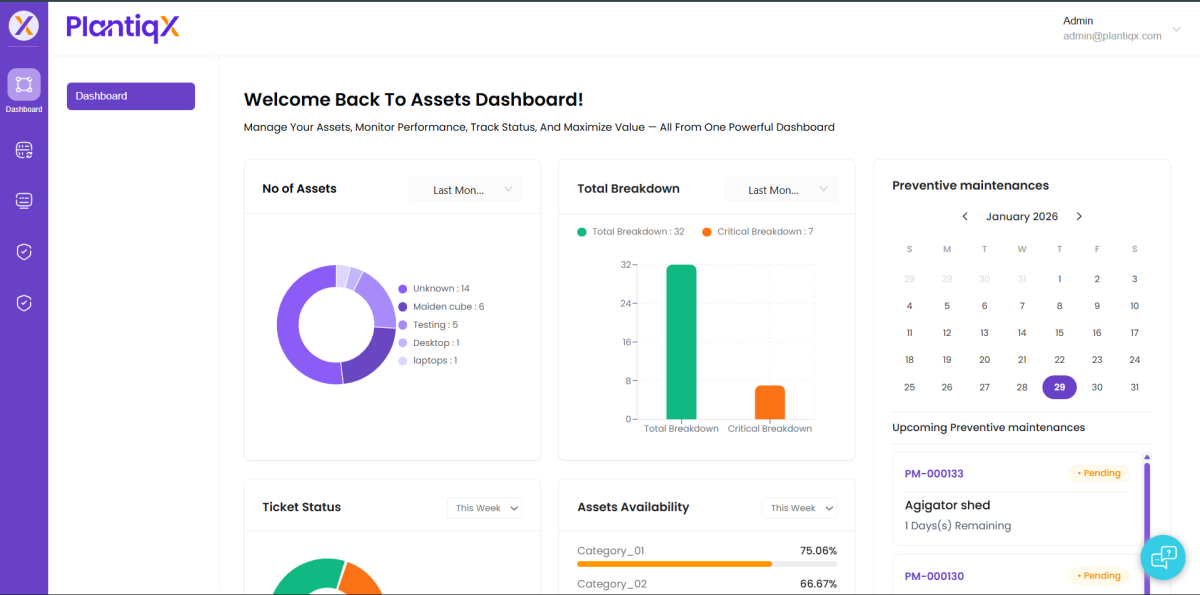The width and height of the screenshot is (1200, 595).
Task: Expand the Admin account dropdown arrow
Action: pos(1176,29)
